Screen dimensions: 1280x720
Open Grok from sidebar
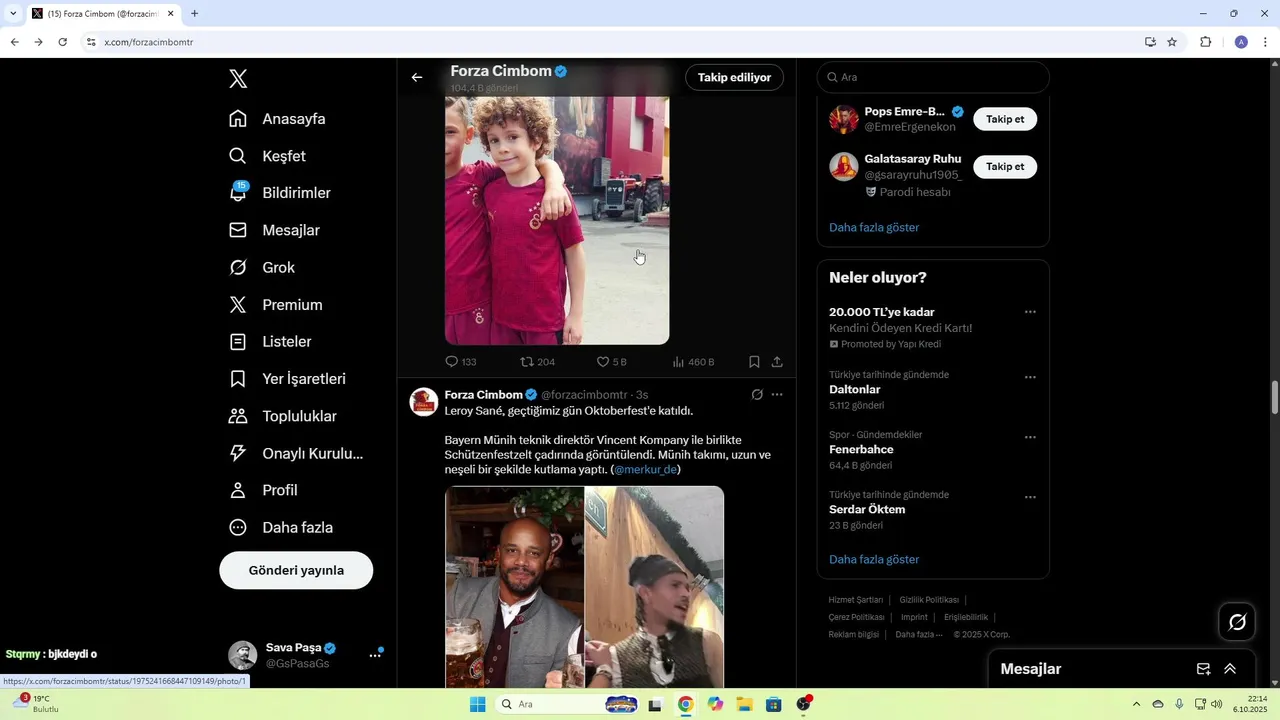(262, 267)
